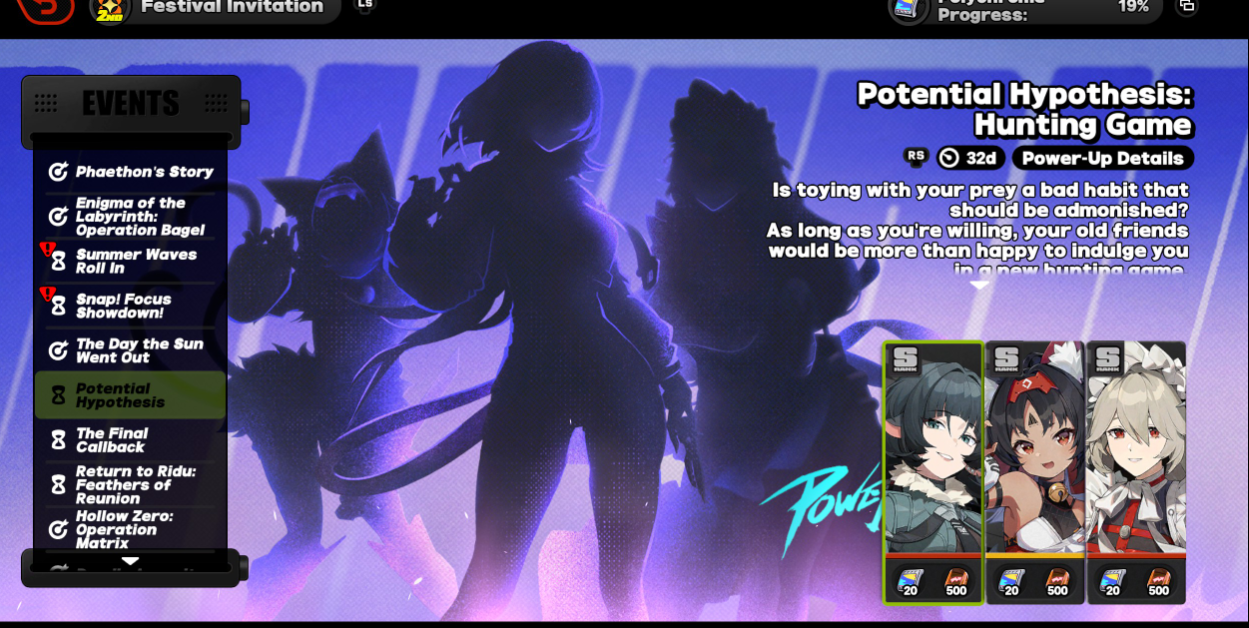Select the cat-eared agent card with bell
Screen dimensions: 1249x628
click(x=1036, y=472)
